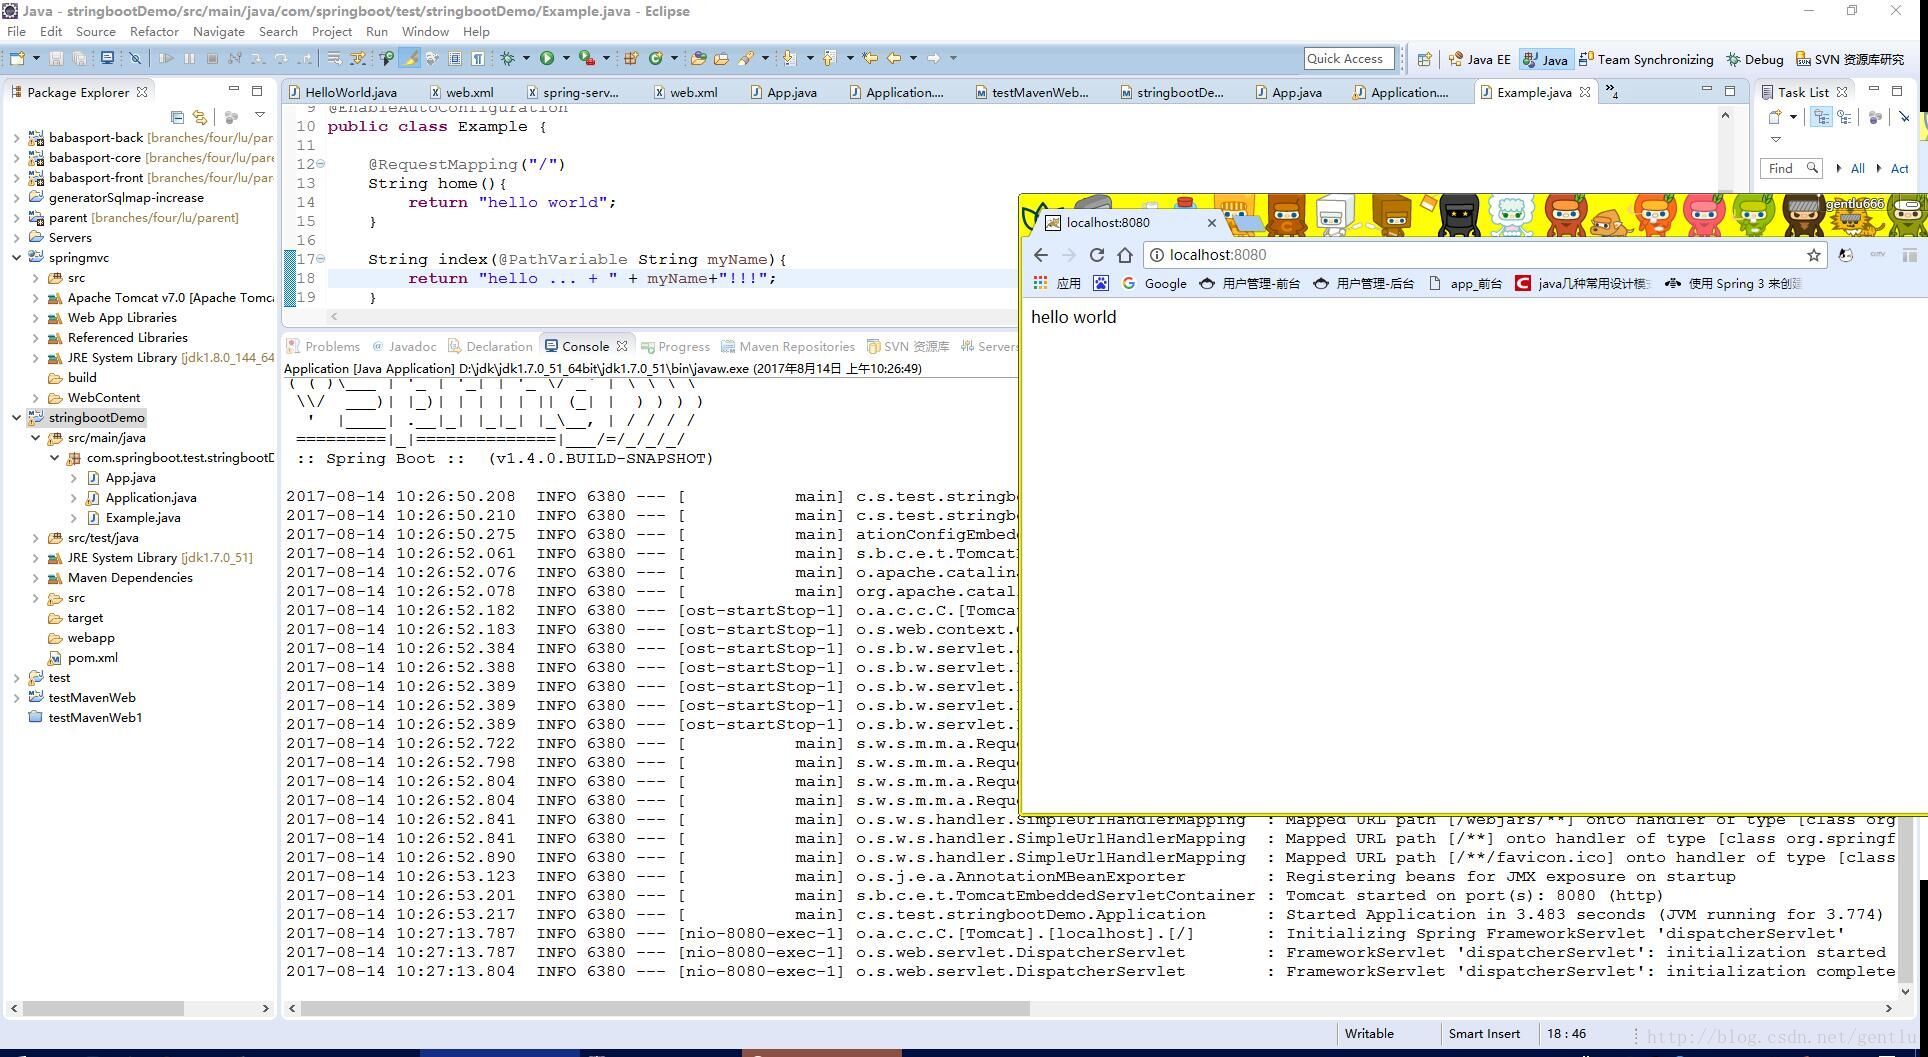
Task: Toggle Mark Occurrences highlighter in toolbar
Action: 410,58
